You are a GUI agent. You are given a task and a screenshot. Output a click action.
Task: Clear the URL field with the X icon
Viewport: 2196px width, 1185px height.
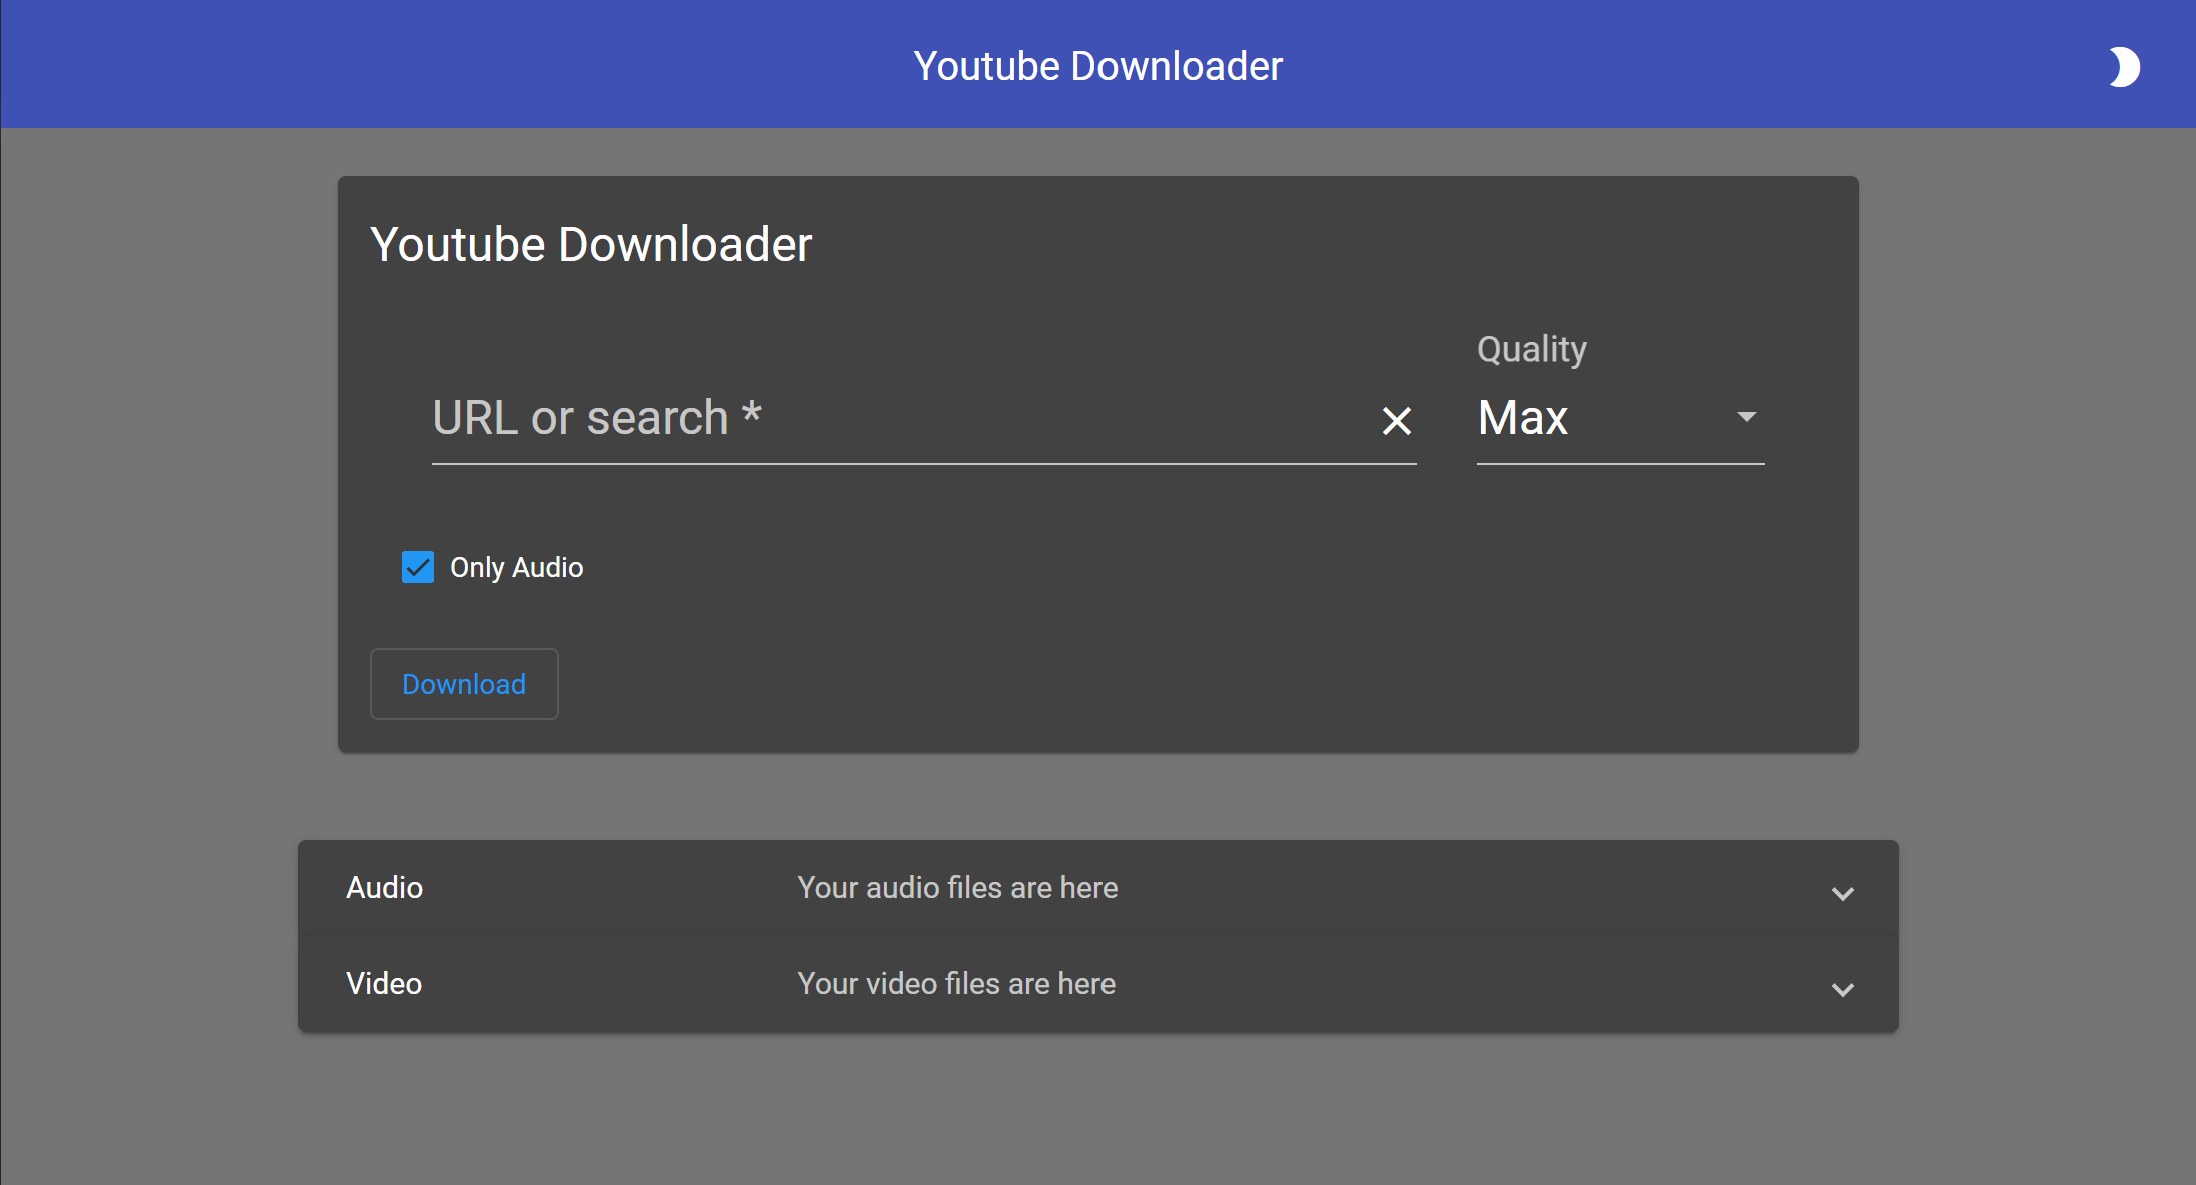[1396, 420]
